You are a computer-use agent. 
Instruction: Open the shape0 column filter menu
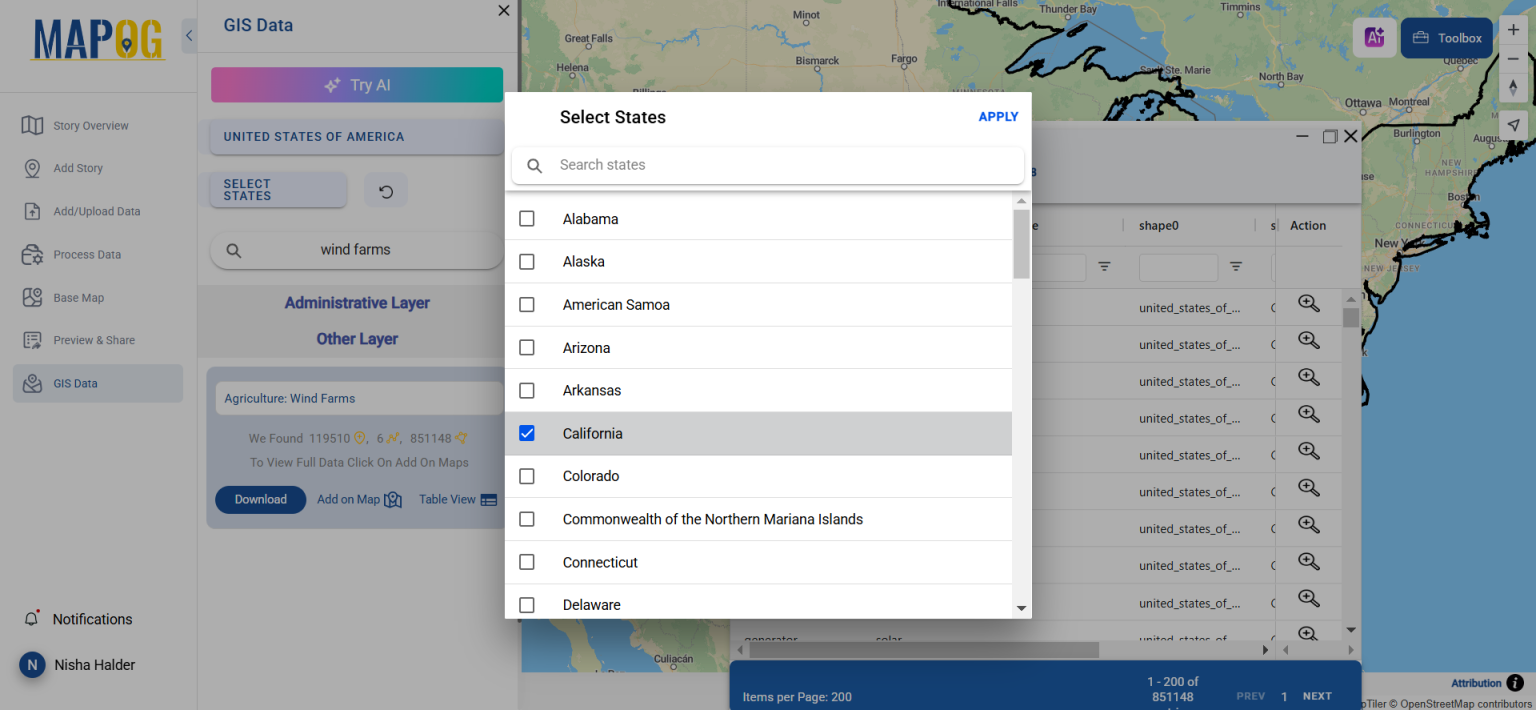(1236, 268)
